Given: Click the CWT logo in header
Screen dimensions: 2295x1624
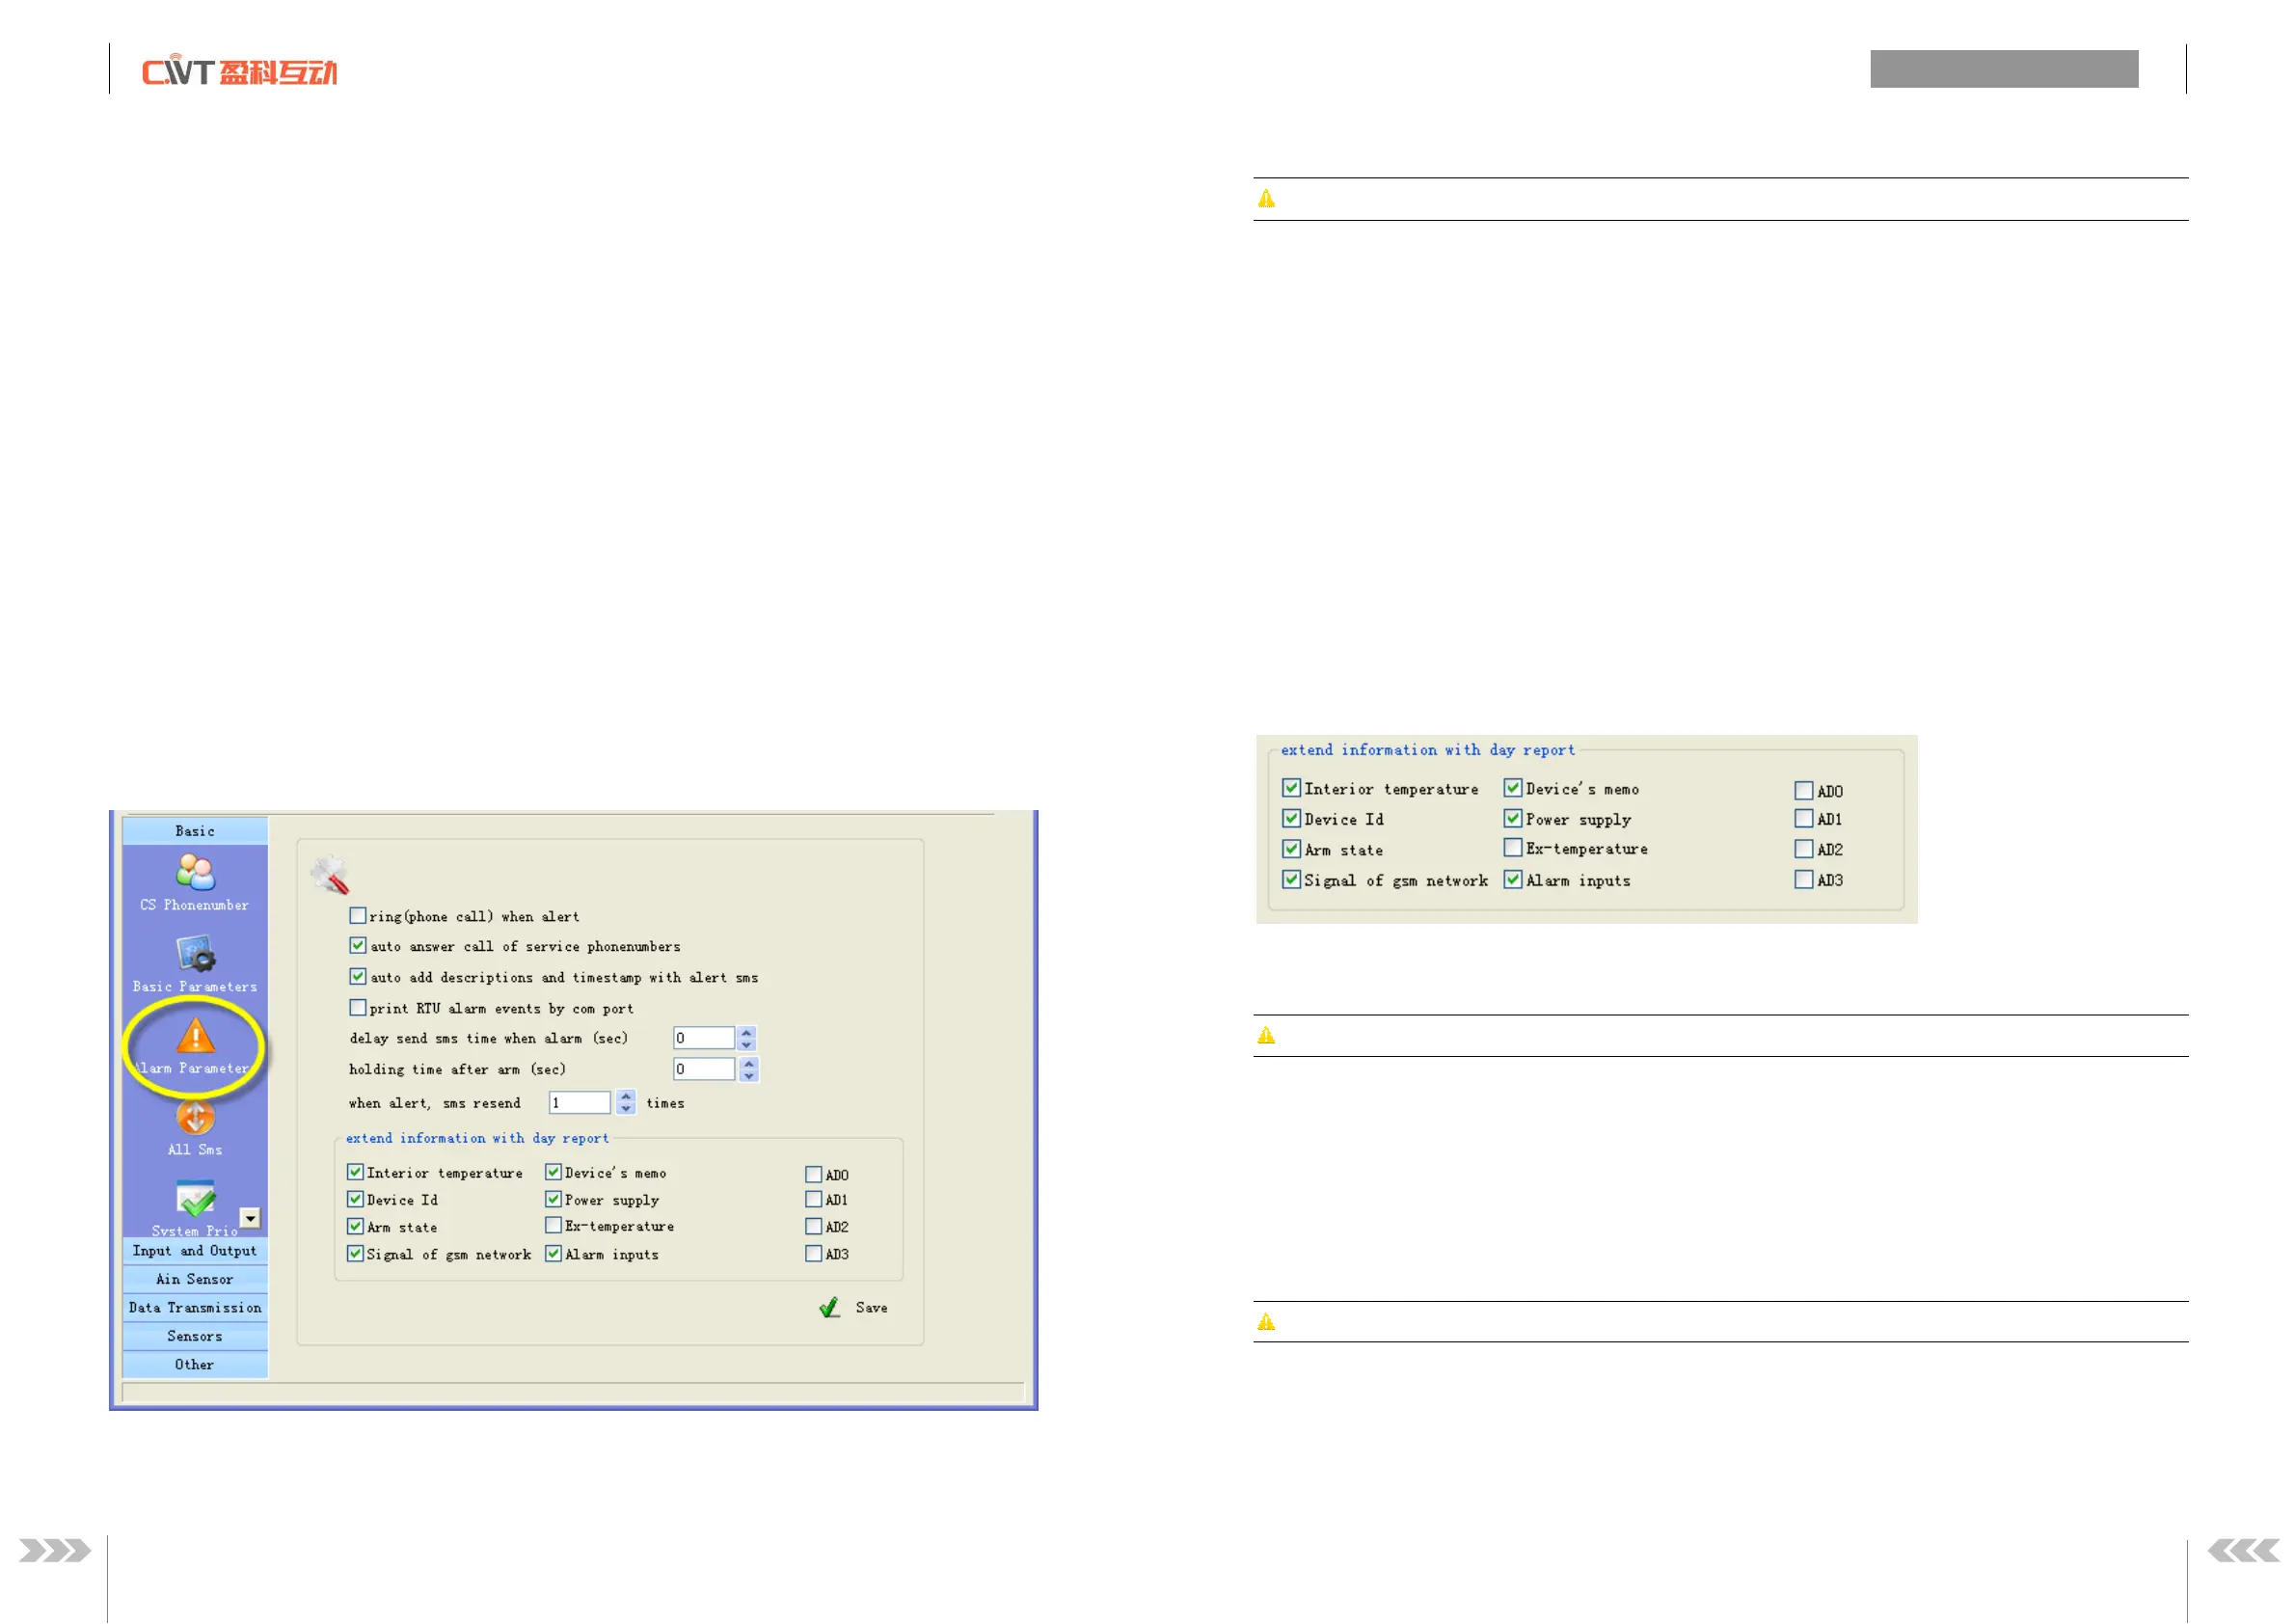Looking at the screenshot, I should 240,72.
